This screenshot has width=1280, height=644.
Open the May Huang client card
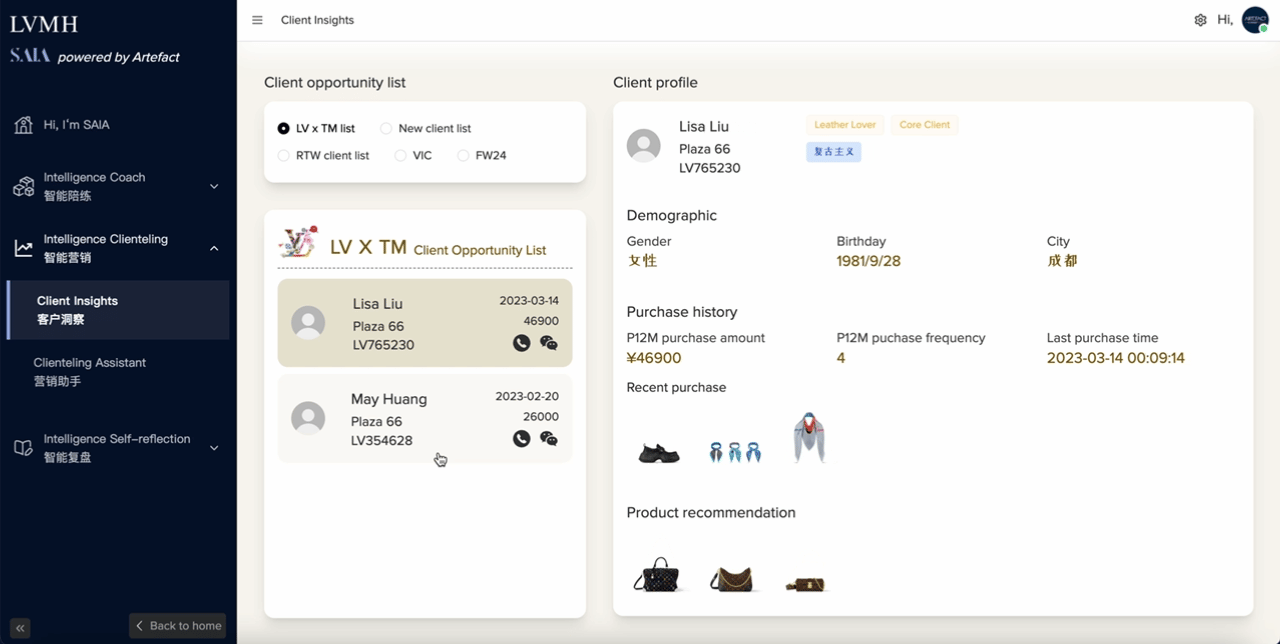[x=425, y=419]
